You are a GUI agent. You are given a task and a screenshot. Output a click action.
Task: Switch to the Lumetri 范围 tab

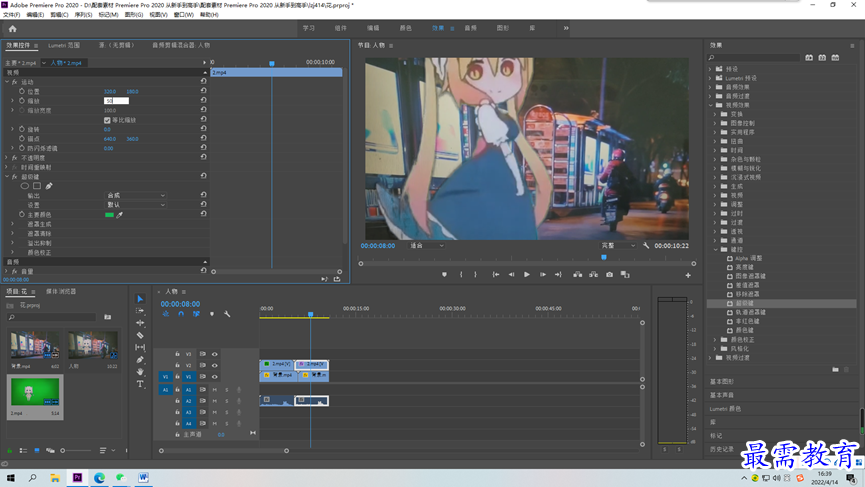[64, 45]
